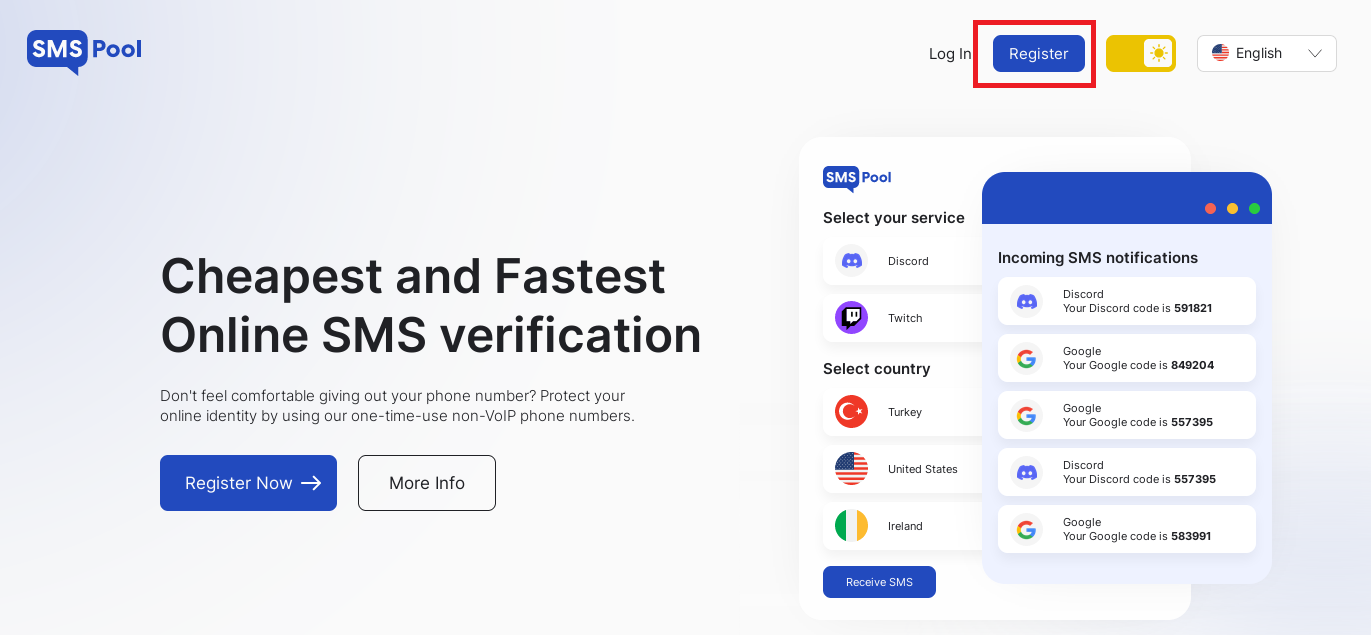1371x635 pixels.
Task: Open the Google notification with code 583991
Action: pos(1127,529)
